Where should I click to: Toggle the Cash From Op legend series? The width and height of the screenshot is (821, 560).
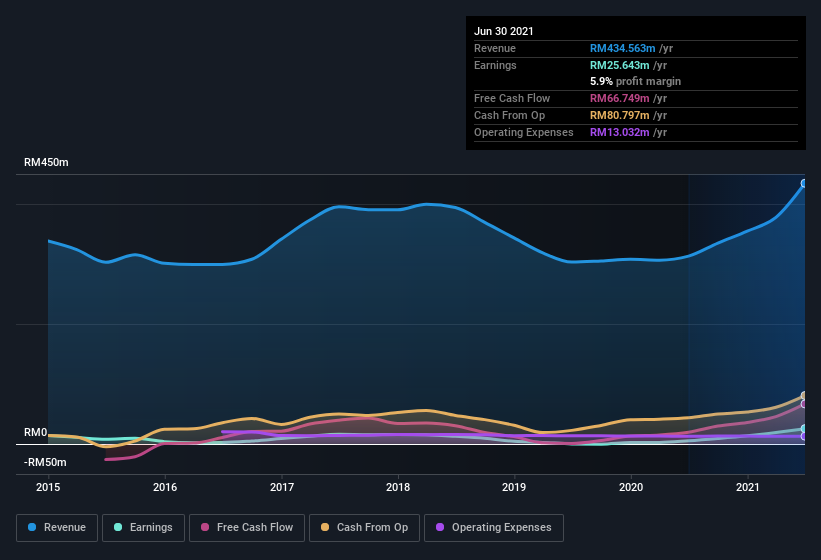point(364,528)
